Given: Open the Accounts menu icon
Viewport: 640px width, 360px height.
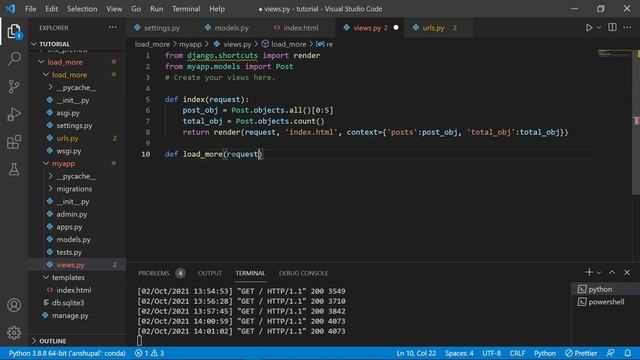Looking at the screenshot, I should point(14,305).
